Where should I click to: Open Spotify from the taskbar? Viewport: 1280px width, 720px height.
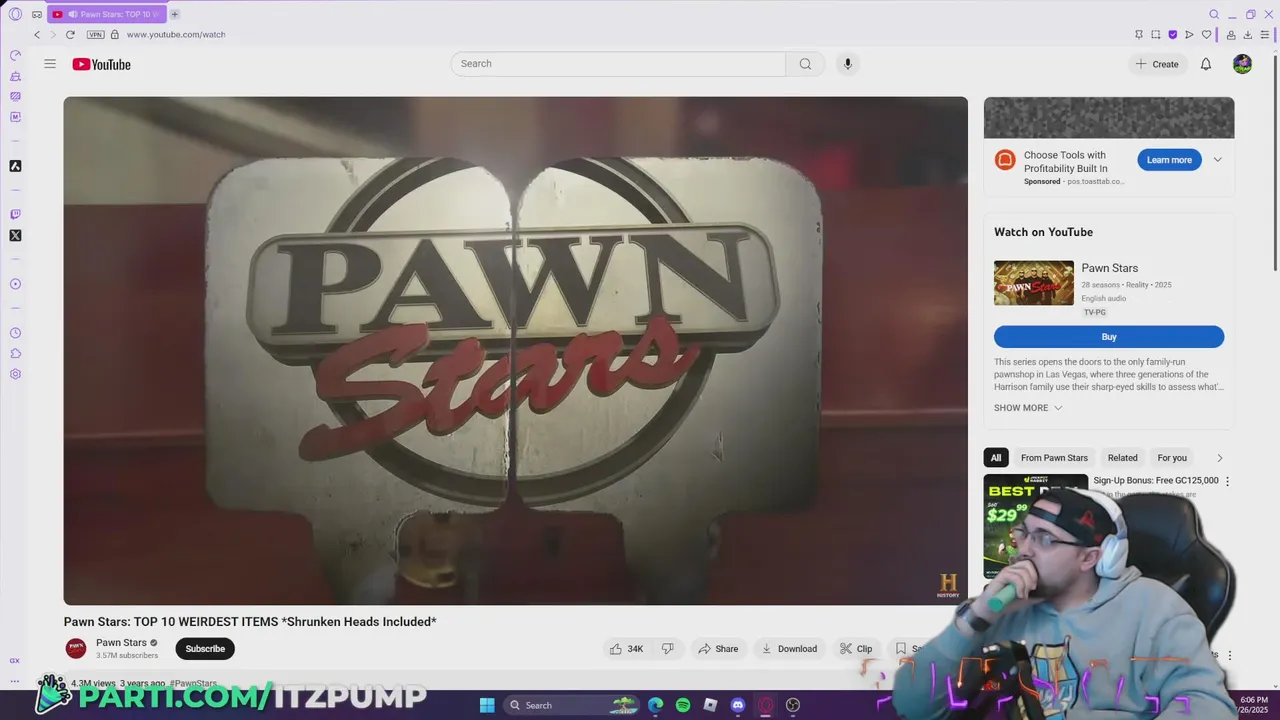(683, 705)
